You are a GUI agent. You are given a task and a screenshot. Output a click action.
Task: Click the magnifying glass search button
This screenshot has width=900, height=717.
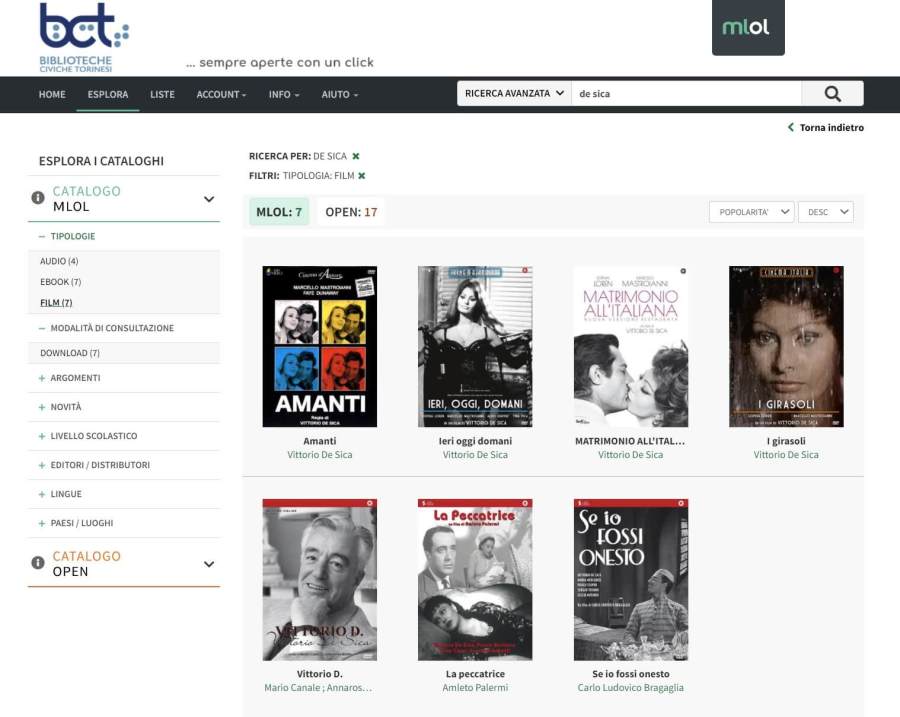tap(832, 94)
